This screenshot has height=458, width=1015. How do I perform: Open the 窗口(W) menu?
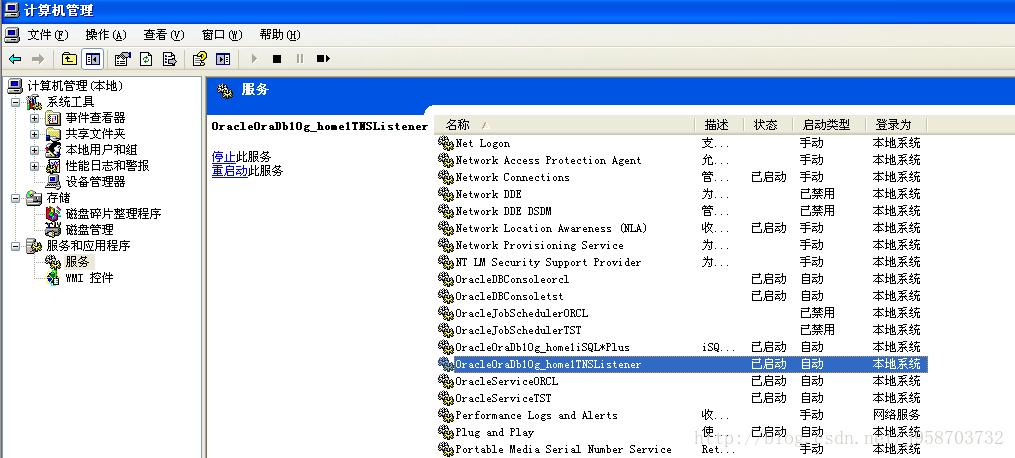click(x=222, y=35)
